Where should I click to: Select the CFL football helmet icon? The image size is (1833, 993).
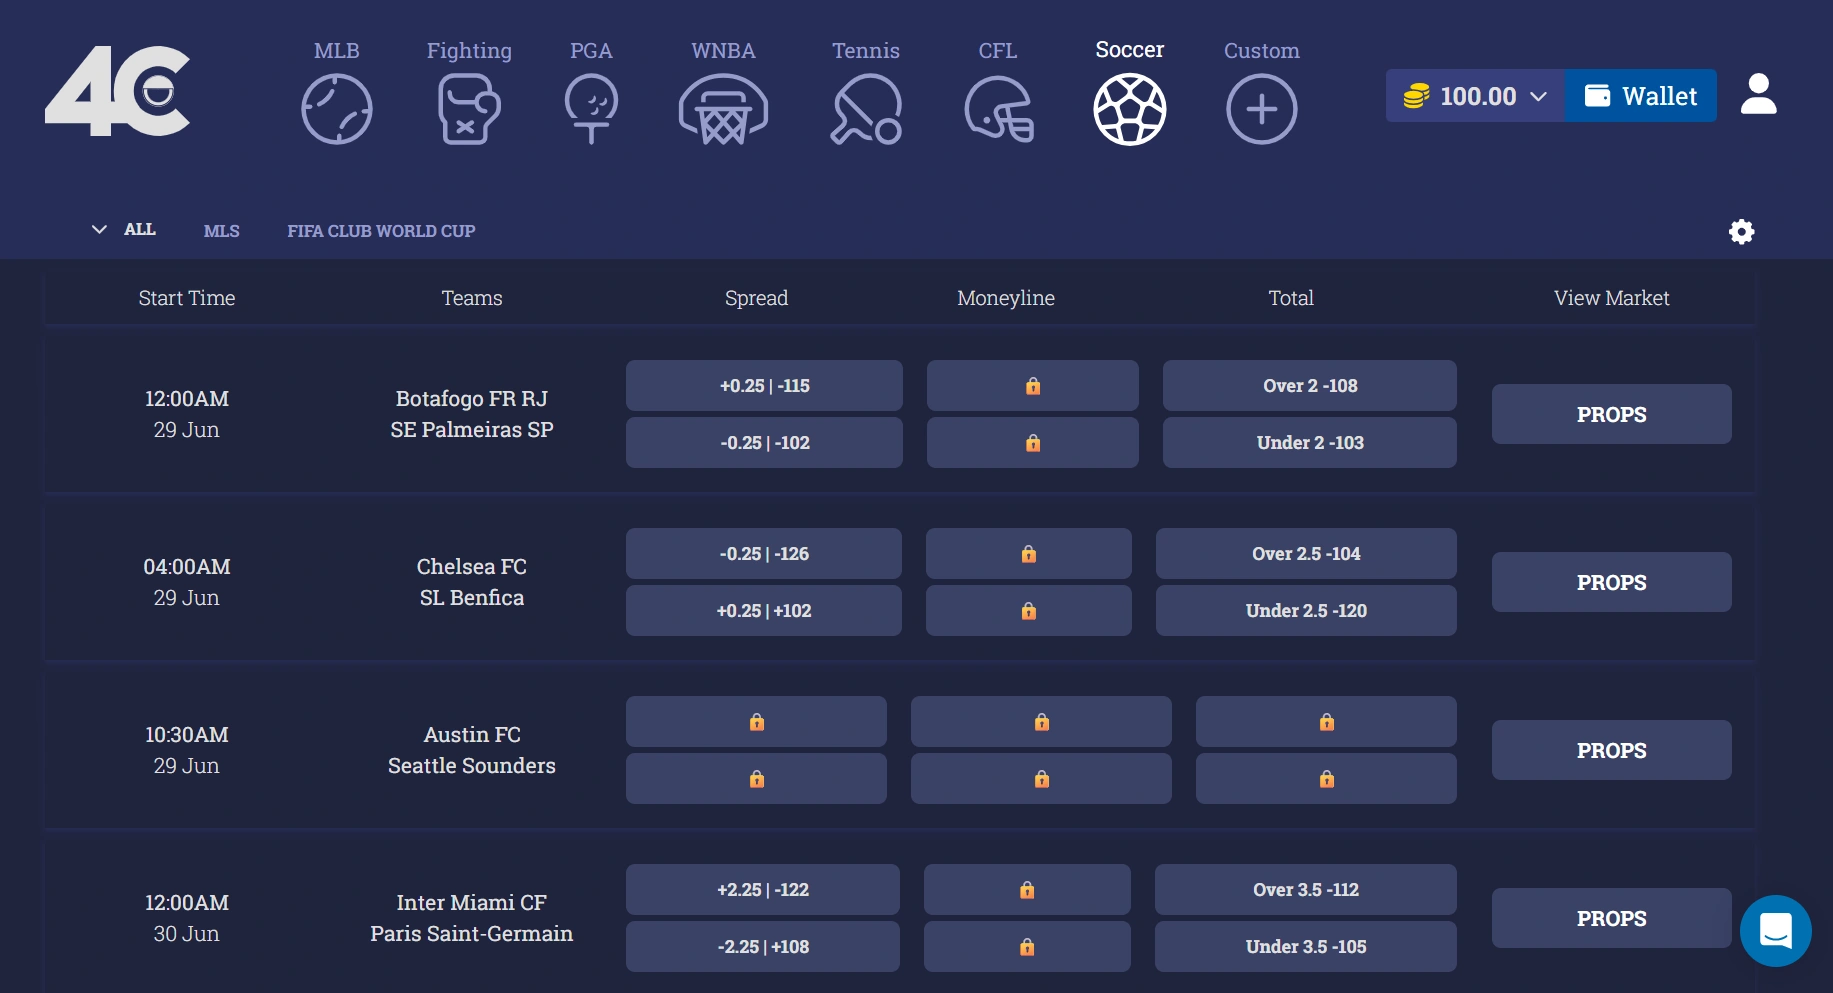point(998,109)
